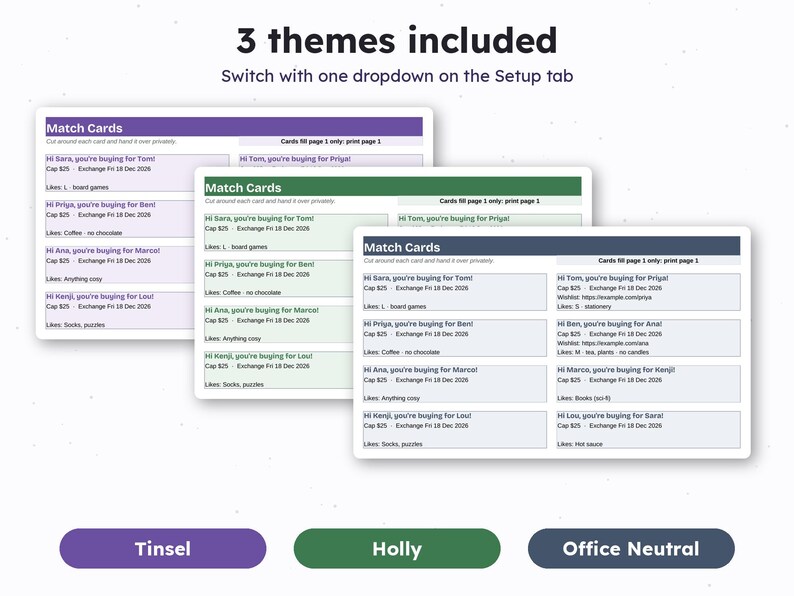The height and width of the screenshot is (596, 794).
Task: Click the purple "Hi Priya, you're buying for Ben!" card
Action: (x=120, y=218)
